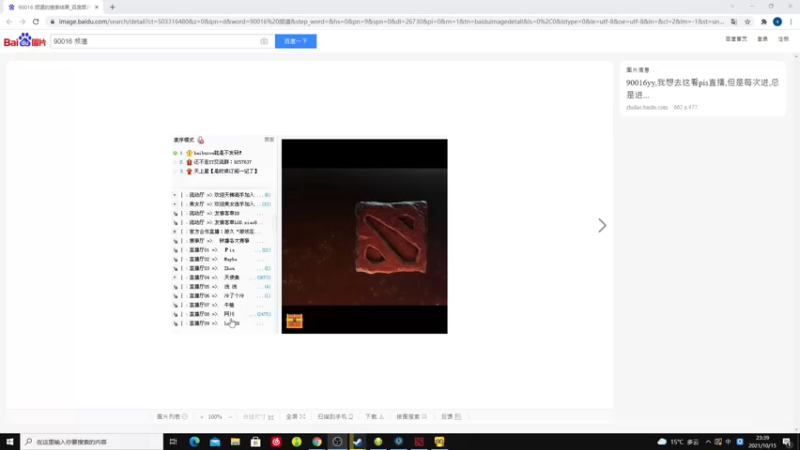Select the 合适尺寸 fit-size option
This screenshot has width=800, height=450.
pos(258,417)
